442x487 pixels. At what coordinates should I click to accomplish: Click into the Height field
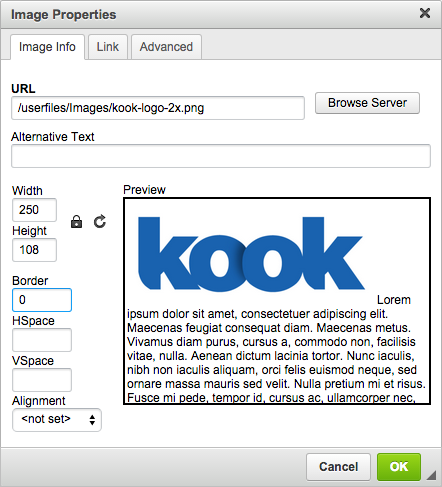click(x=34, y=250)
